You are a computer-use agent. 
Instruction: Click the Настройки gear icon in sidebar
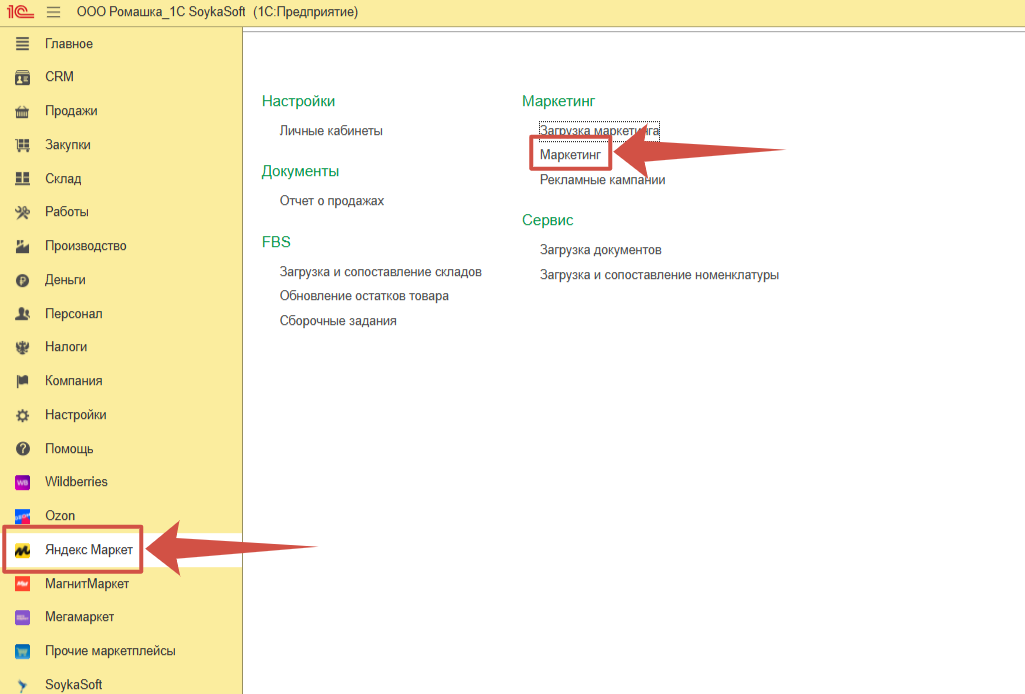(x=22, y=415)
